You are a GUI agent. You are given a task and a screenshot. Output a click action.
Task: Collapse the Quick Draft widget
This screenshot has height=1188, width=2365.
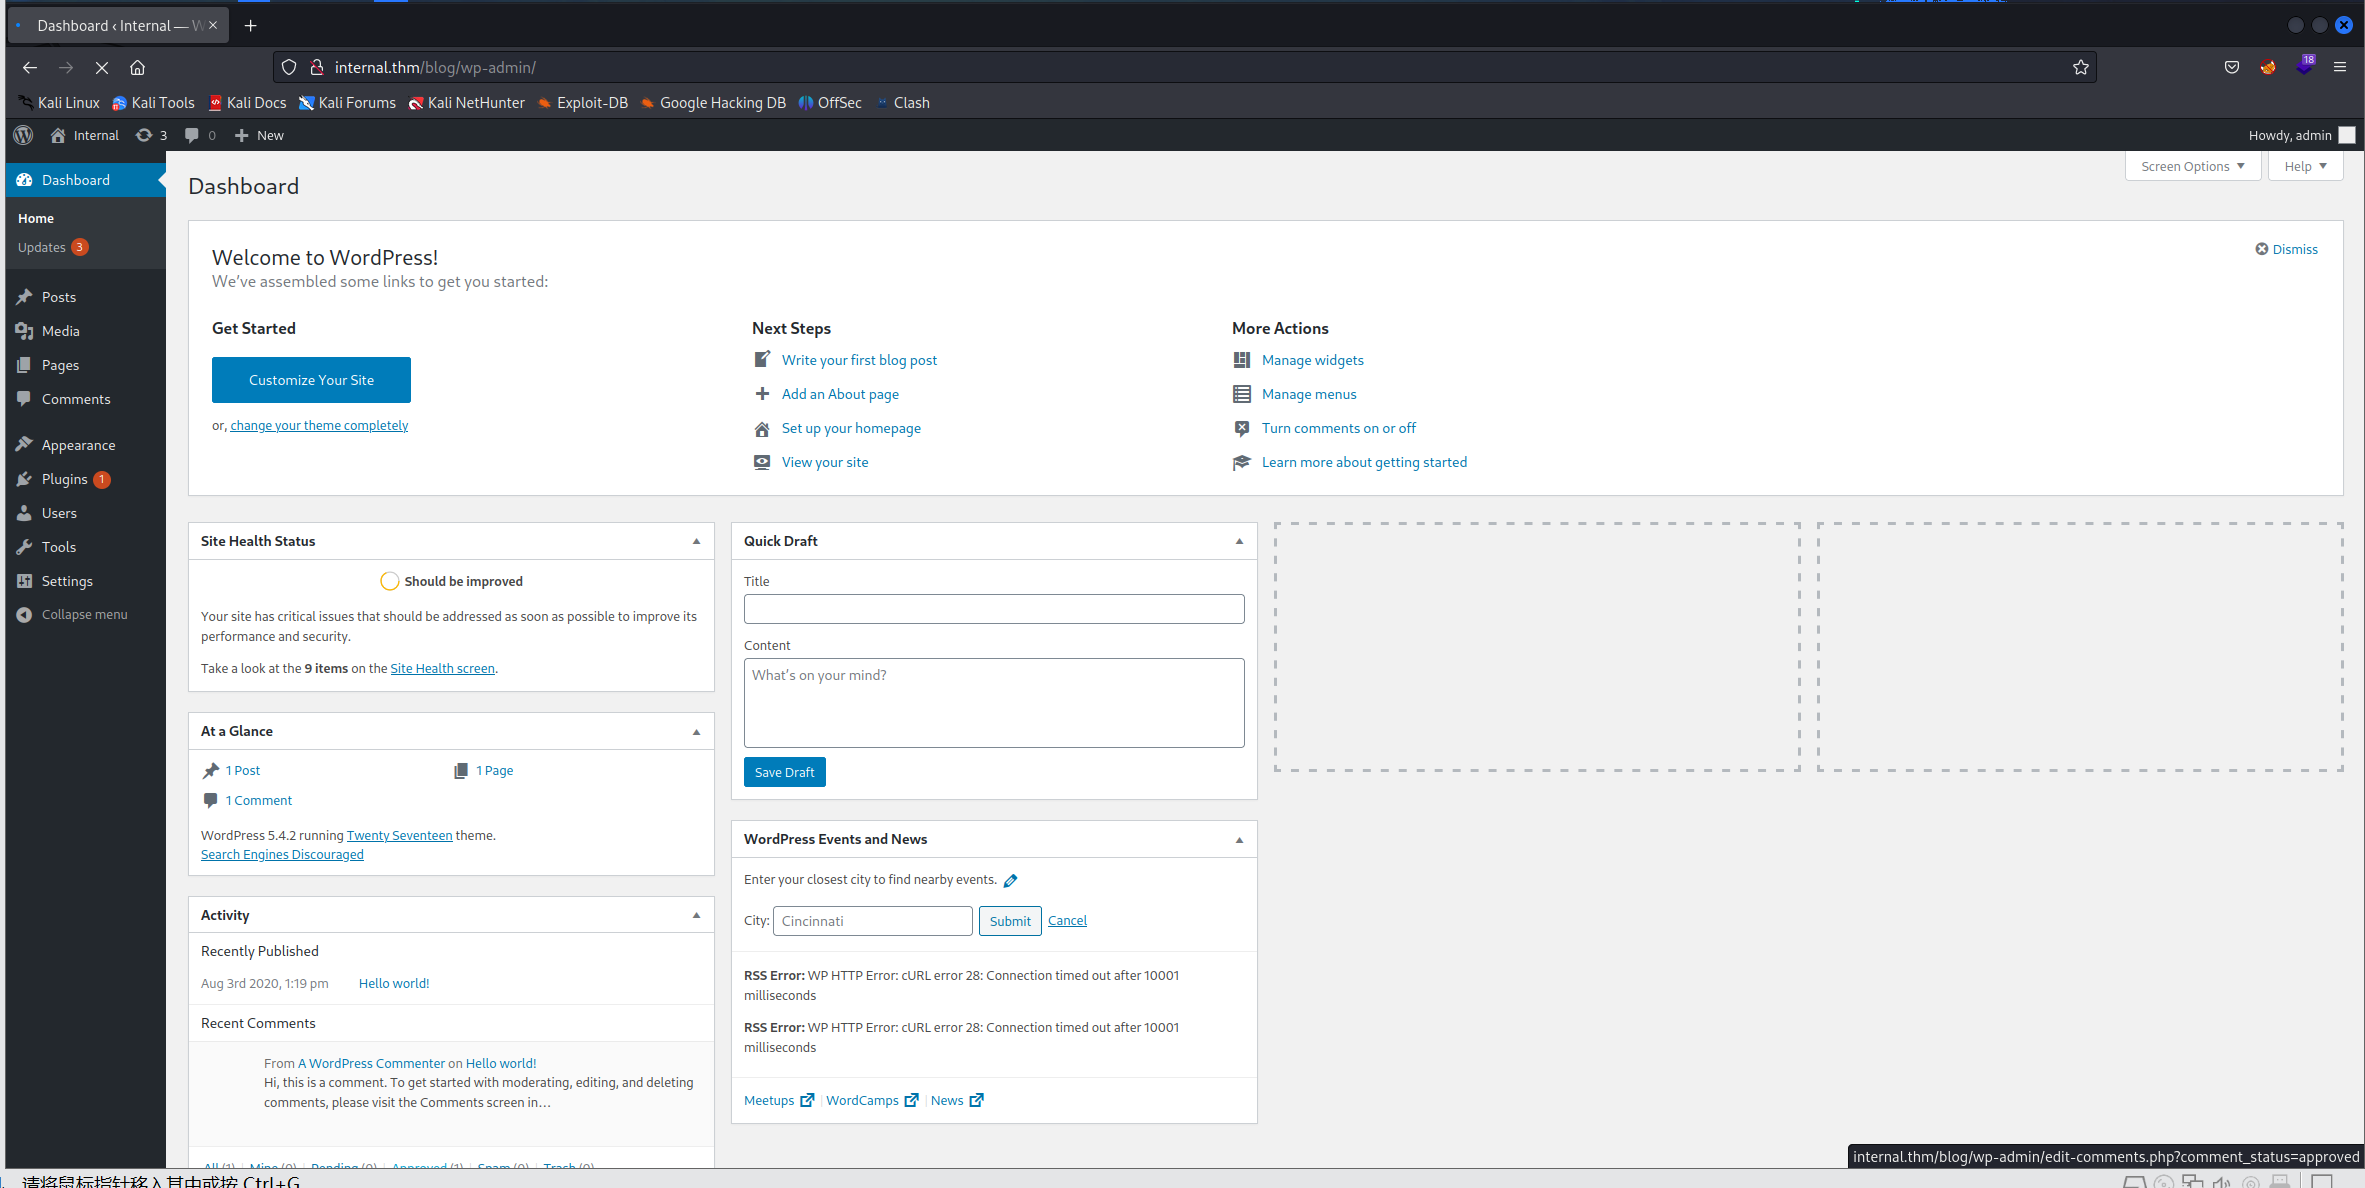coord(1239,541)
